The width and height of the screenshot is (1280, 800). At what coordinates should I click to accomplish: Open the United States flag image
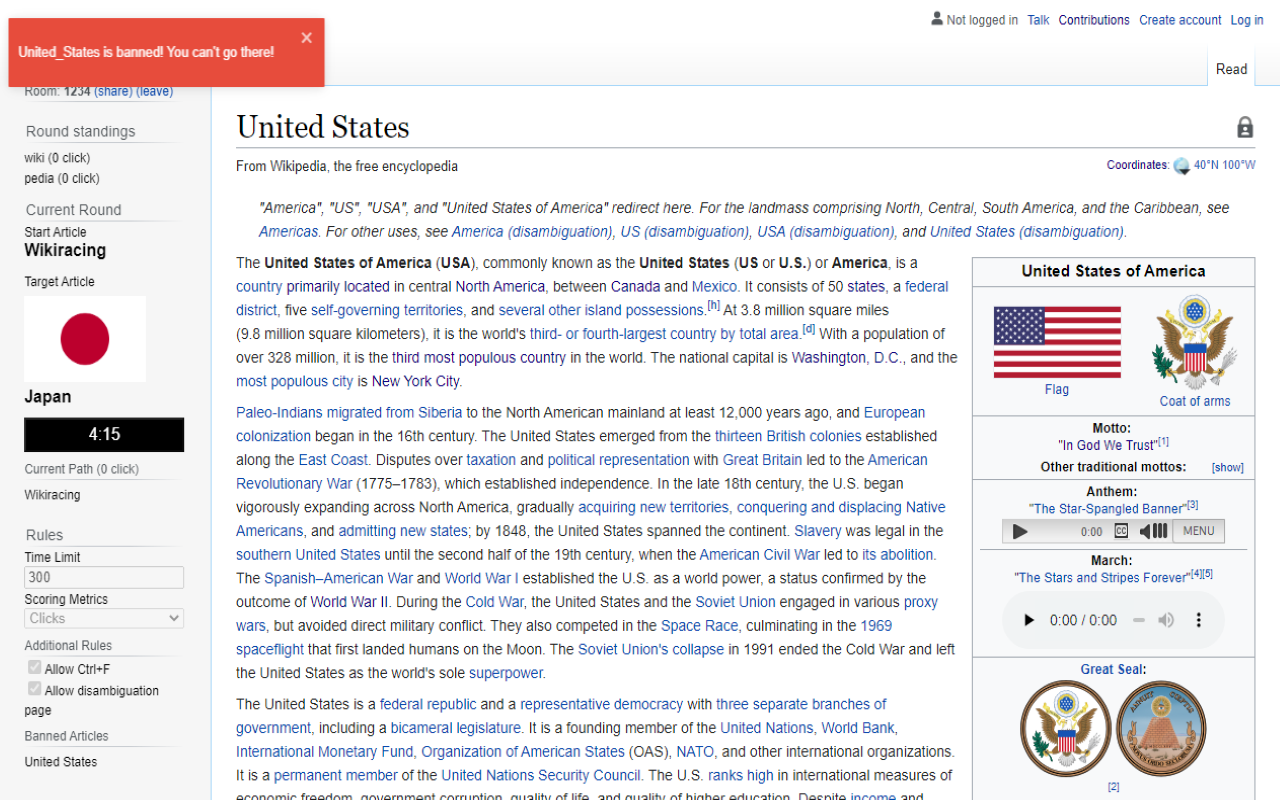point(1057,342)
